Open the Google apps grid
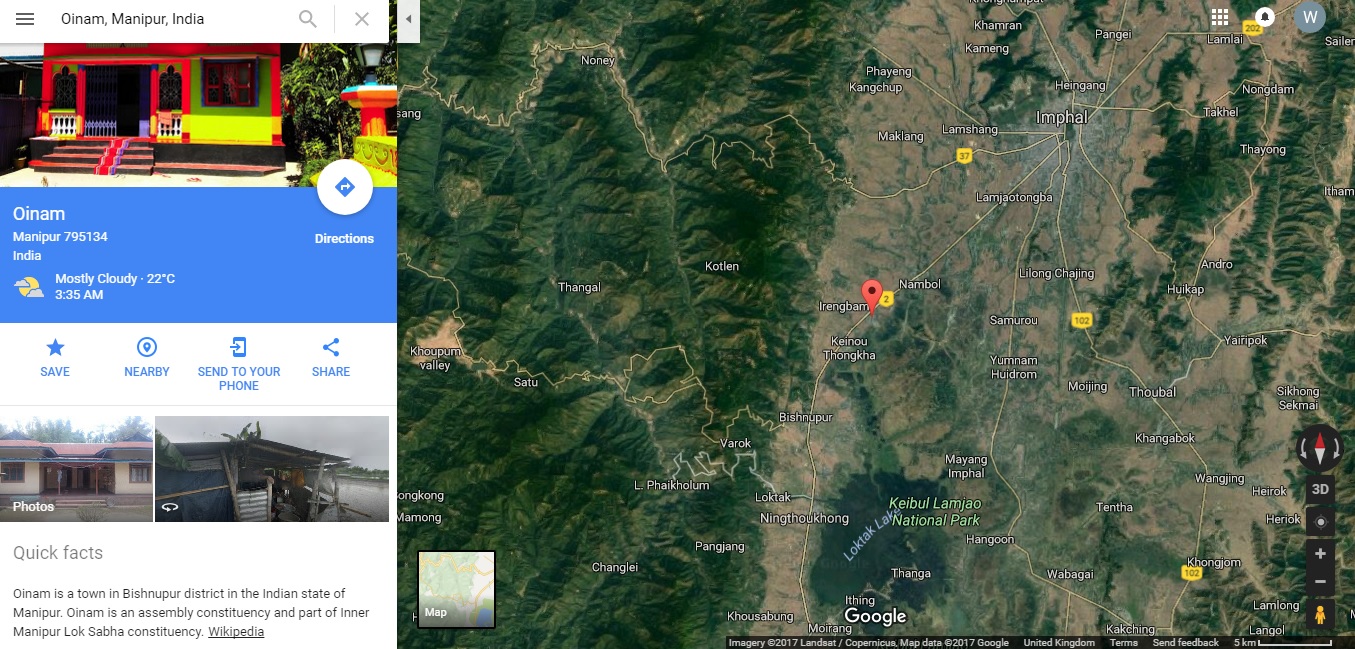The width and height of the screenshot is (1355, 649). (x=1220, y=17)
